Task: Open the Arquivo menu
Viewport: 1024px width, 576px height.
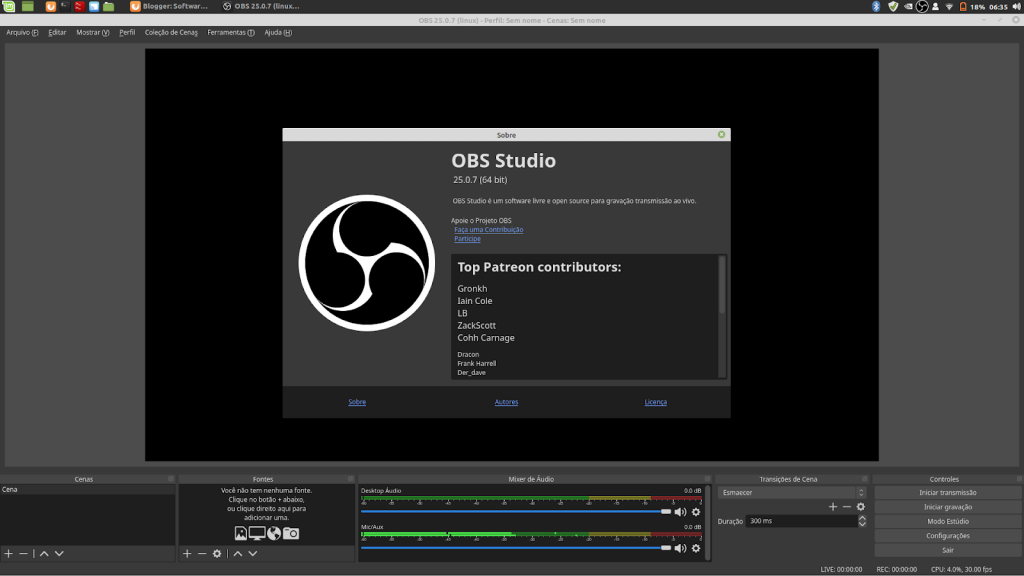Action: click(x=22, y=32)
